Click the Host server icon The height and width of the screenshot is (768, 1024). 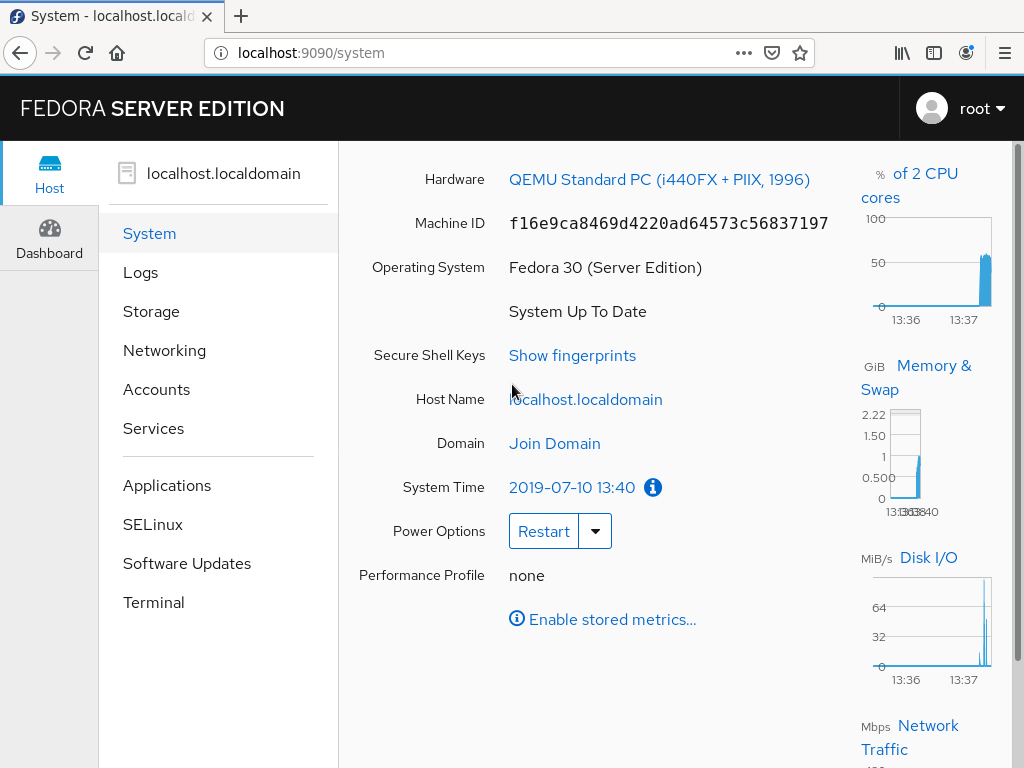click(50, 163)
